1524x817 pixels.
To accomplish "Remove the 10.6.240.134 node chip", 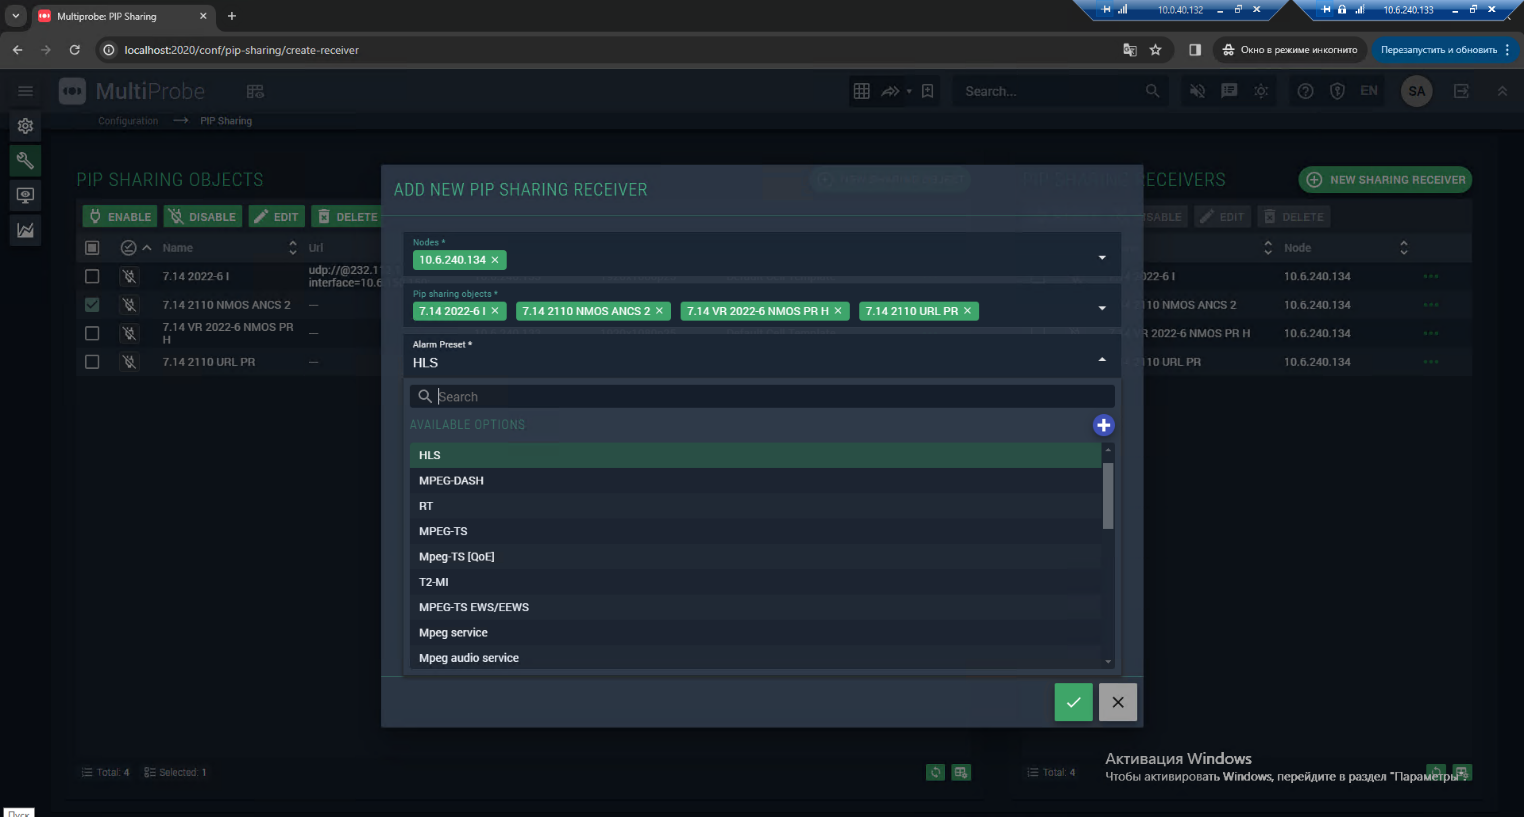I will pos(495,260).
